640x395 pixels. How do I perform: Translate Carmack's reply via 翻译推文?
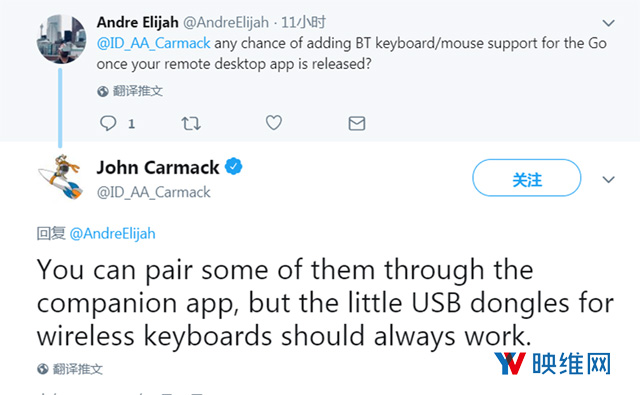tap(78, 369)
